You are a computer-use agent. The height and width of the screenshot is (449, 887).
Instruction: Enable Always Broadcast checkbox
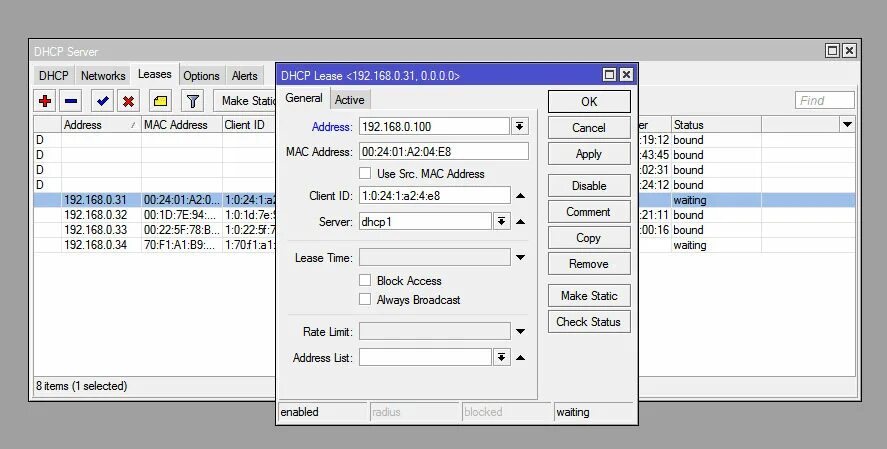(x=365, y=299)
